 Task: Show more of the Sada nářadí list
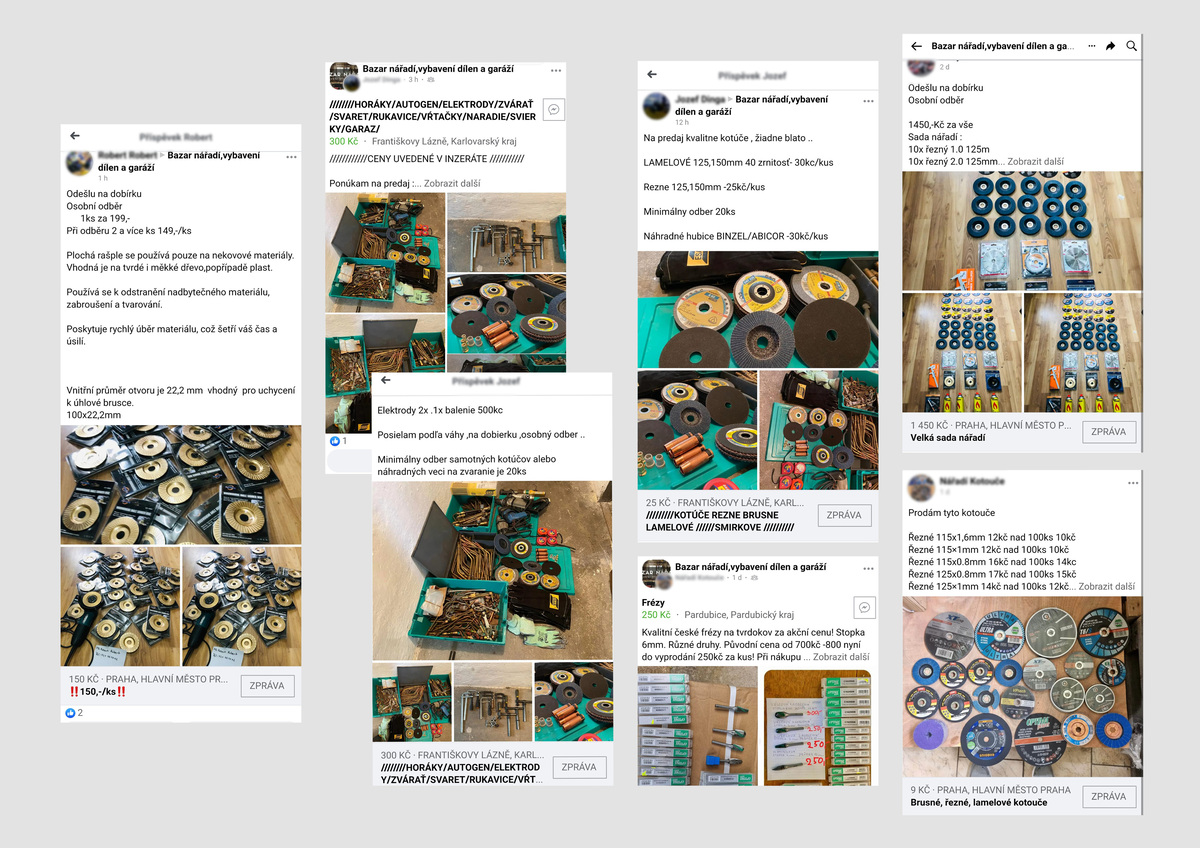point(1036,161)
